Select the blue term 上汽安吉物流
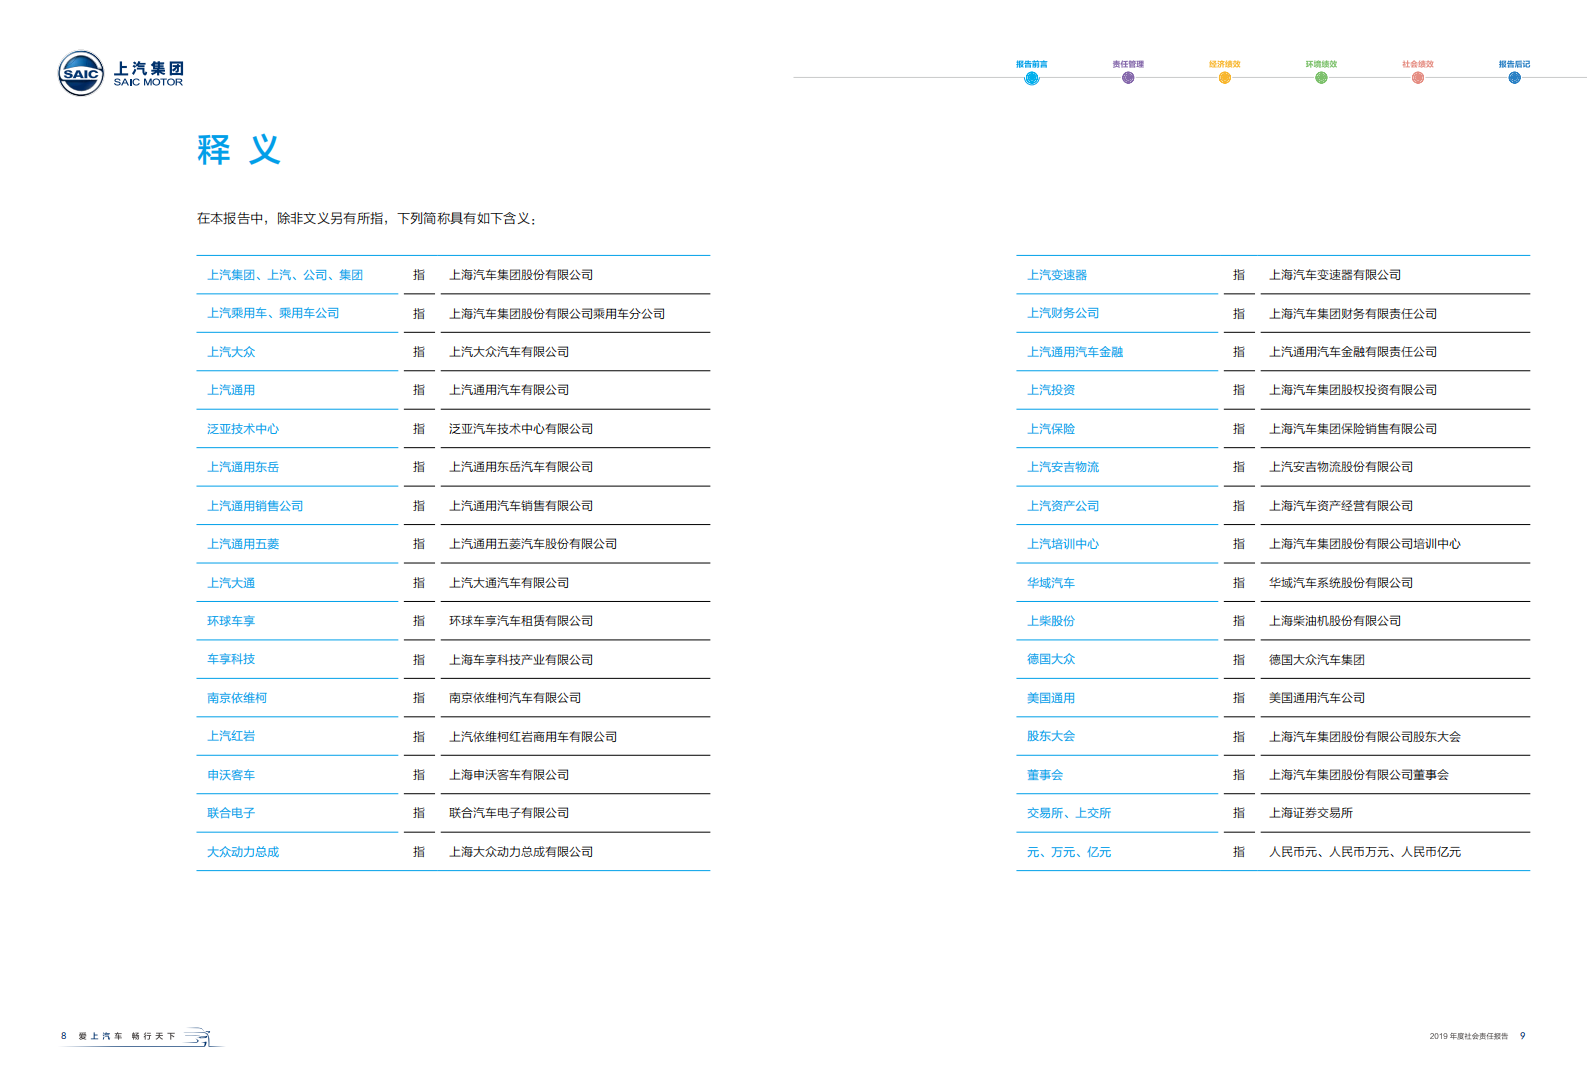Viewport: 1587px width, 1077px height. (x=1063, y=467)
